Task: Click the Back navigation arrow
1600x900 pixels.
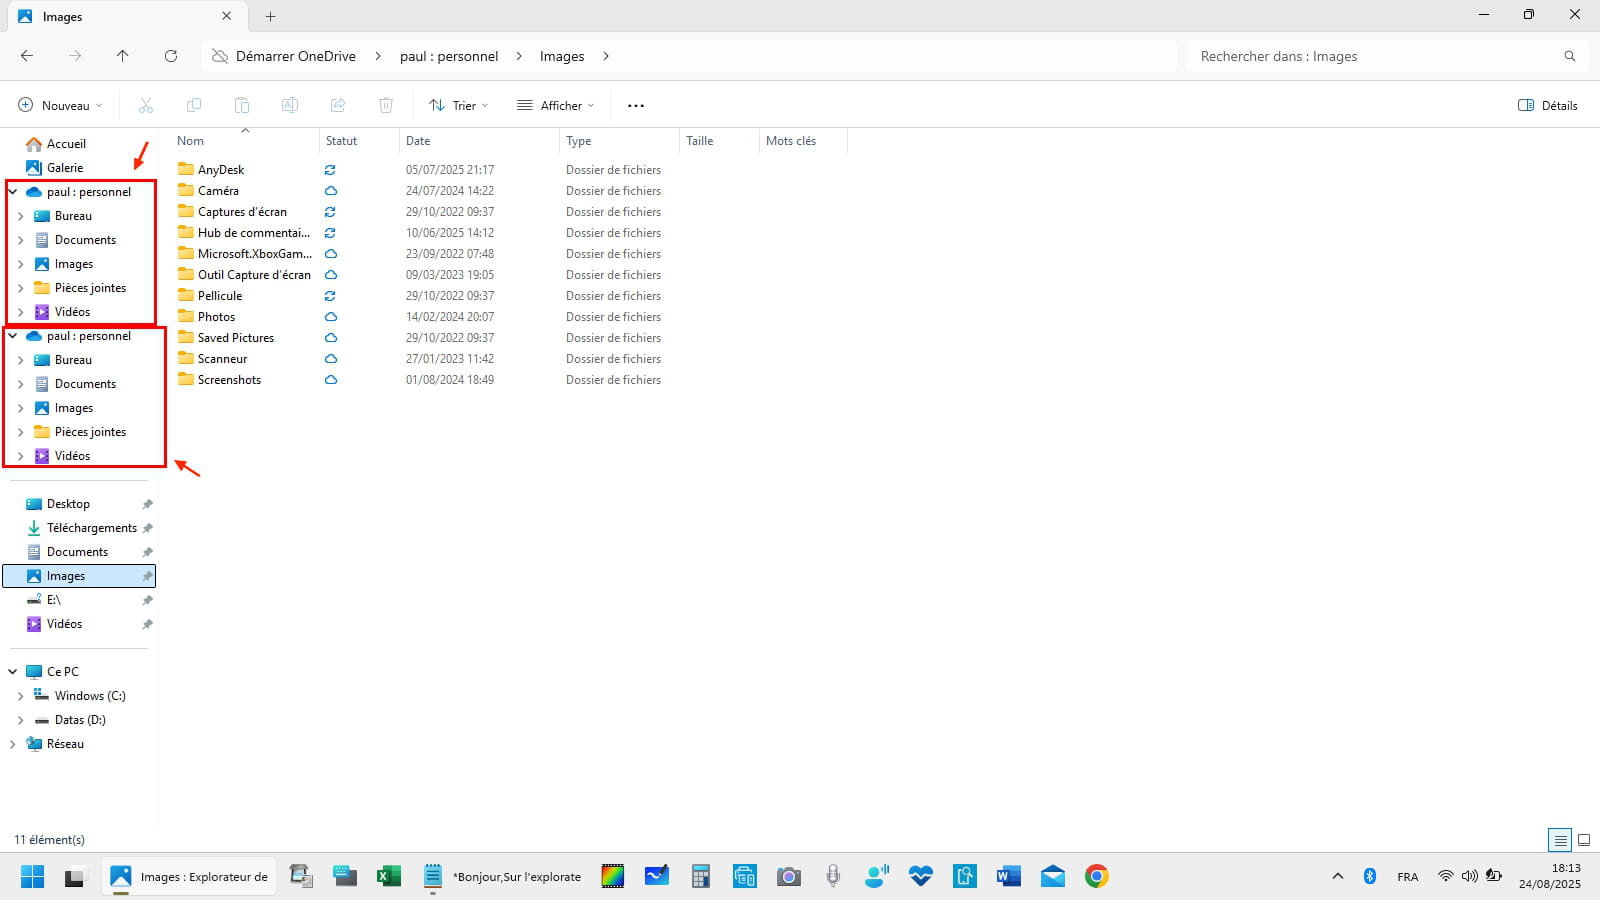Action: click(x=27, y=56)
